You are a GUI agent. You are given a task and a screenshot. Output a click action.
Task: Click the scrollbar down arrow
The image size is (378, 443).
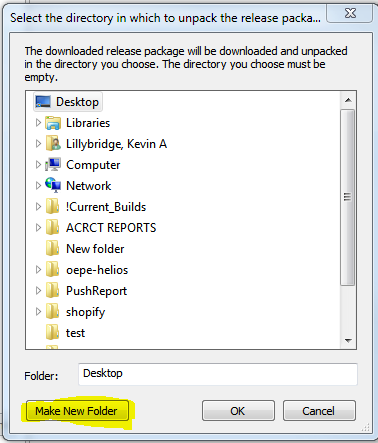348,340
